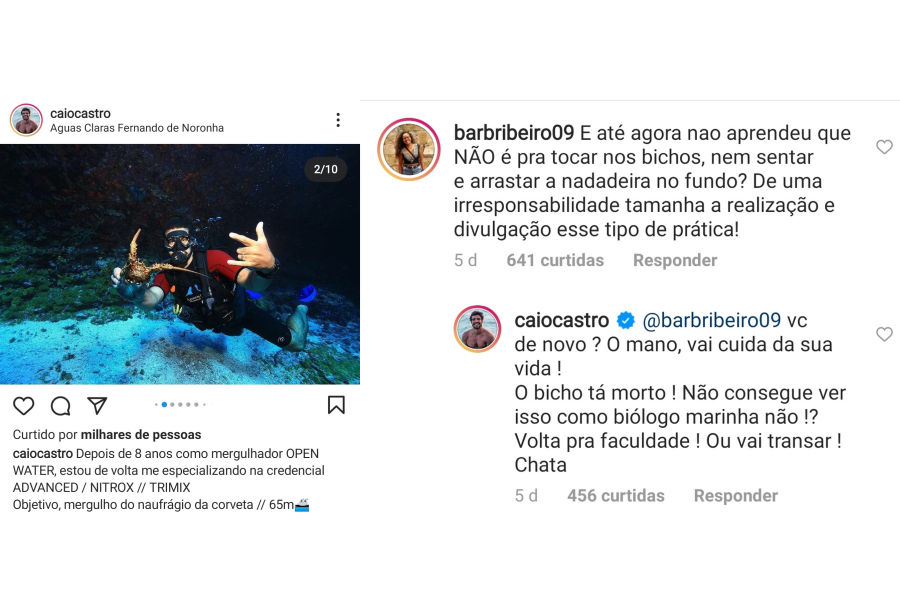Open comments with the speech bubble icon
This screenshot has height=610, width=900.
click(x=60, y=406)
